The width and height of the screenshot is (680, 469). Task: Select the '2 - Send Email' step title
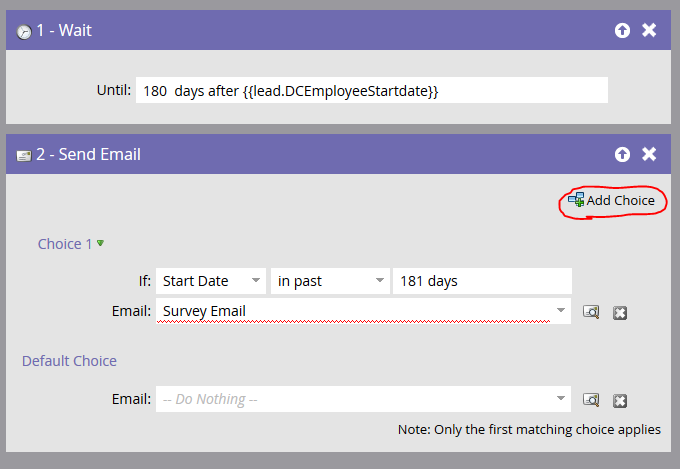(x=88, y=154)
